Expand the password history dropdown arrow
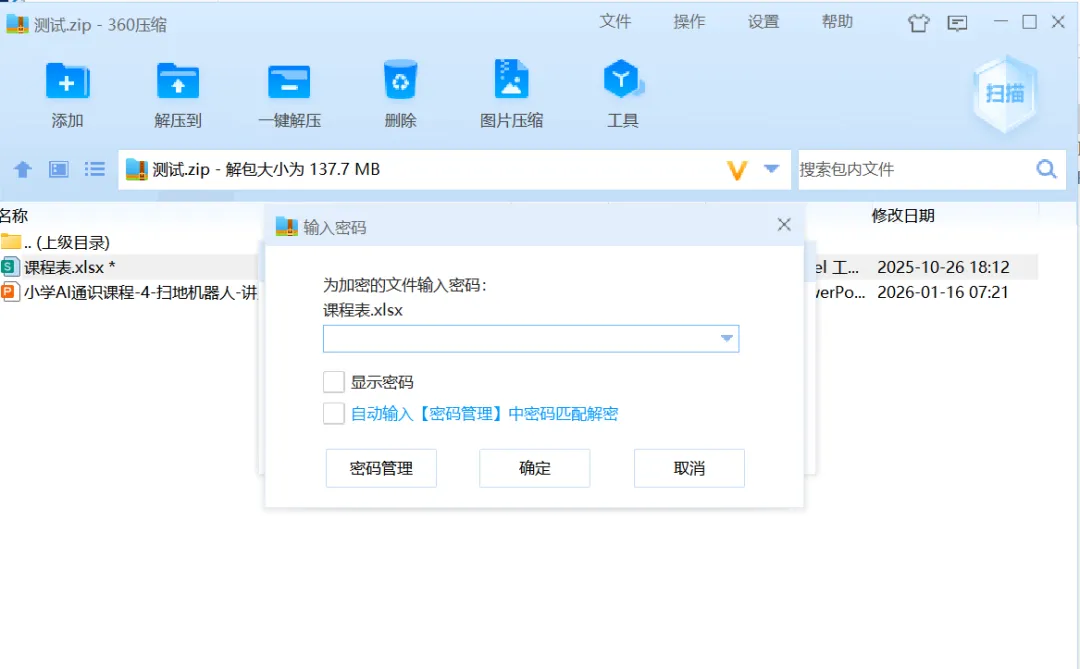1080x669 pixels. 726,339
